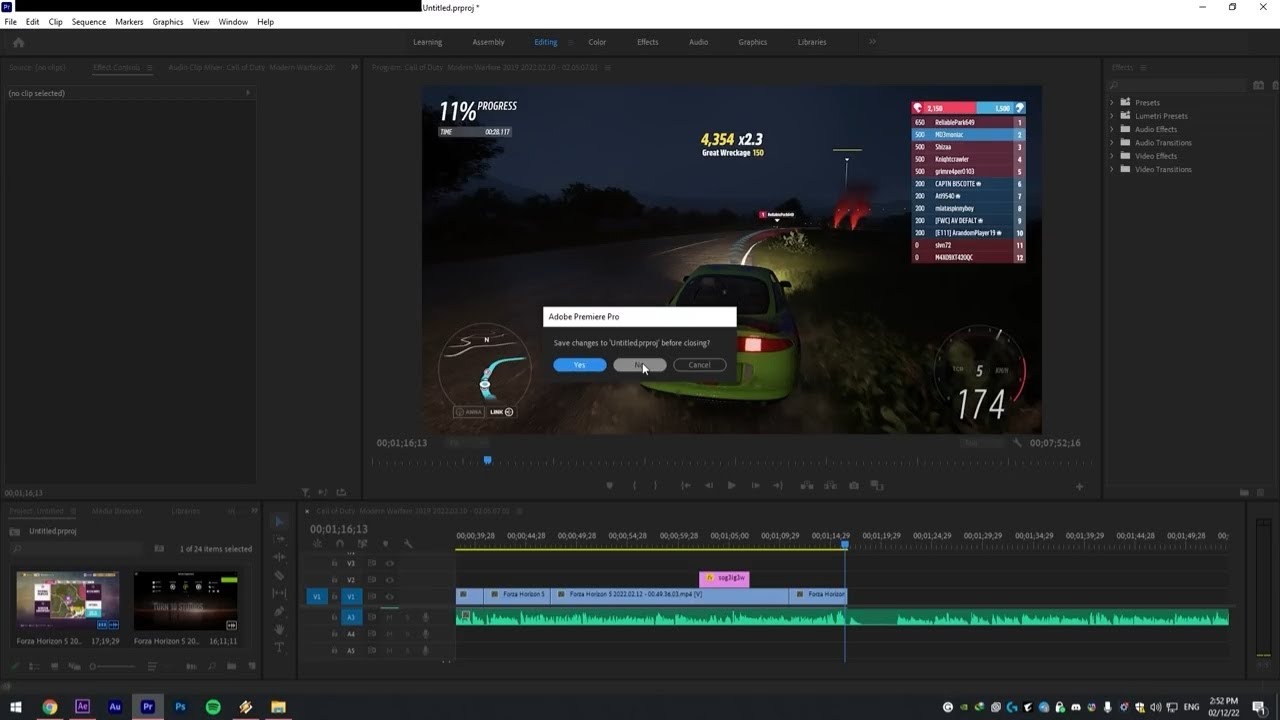The image size is (1280, 720).
Task: Enable voice-over record on track A5
Action: pos(425,651)
